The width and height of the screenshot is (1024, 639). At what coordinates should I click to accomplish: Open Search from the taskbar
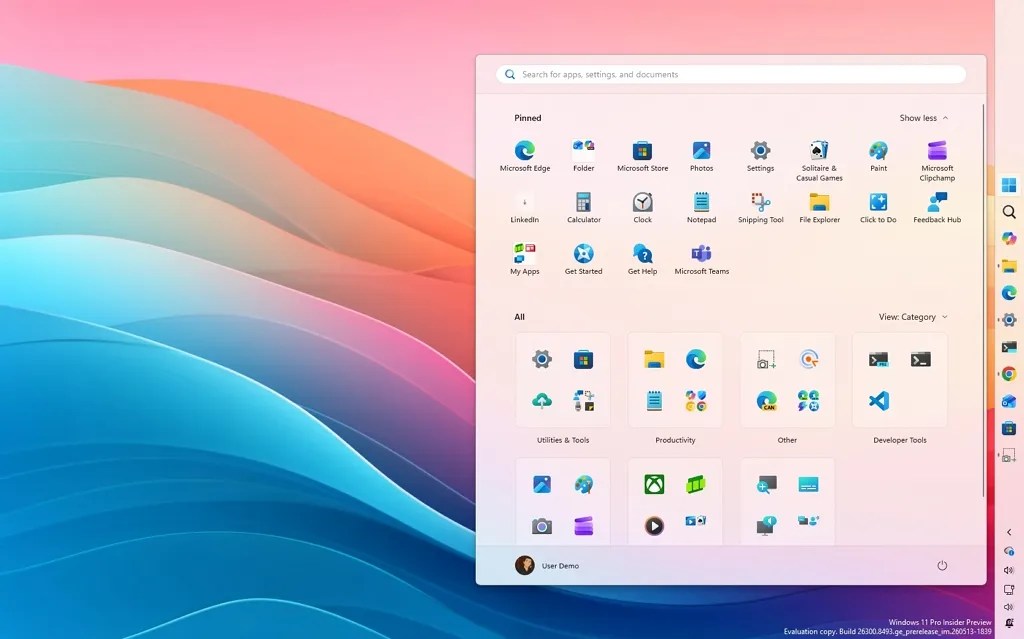coord(1009,212)
